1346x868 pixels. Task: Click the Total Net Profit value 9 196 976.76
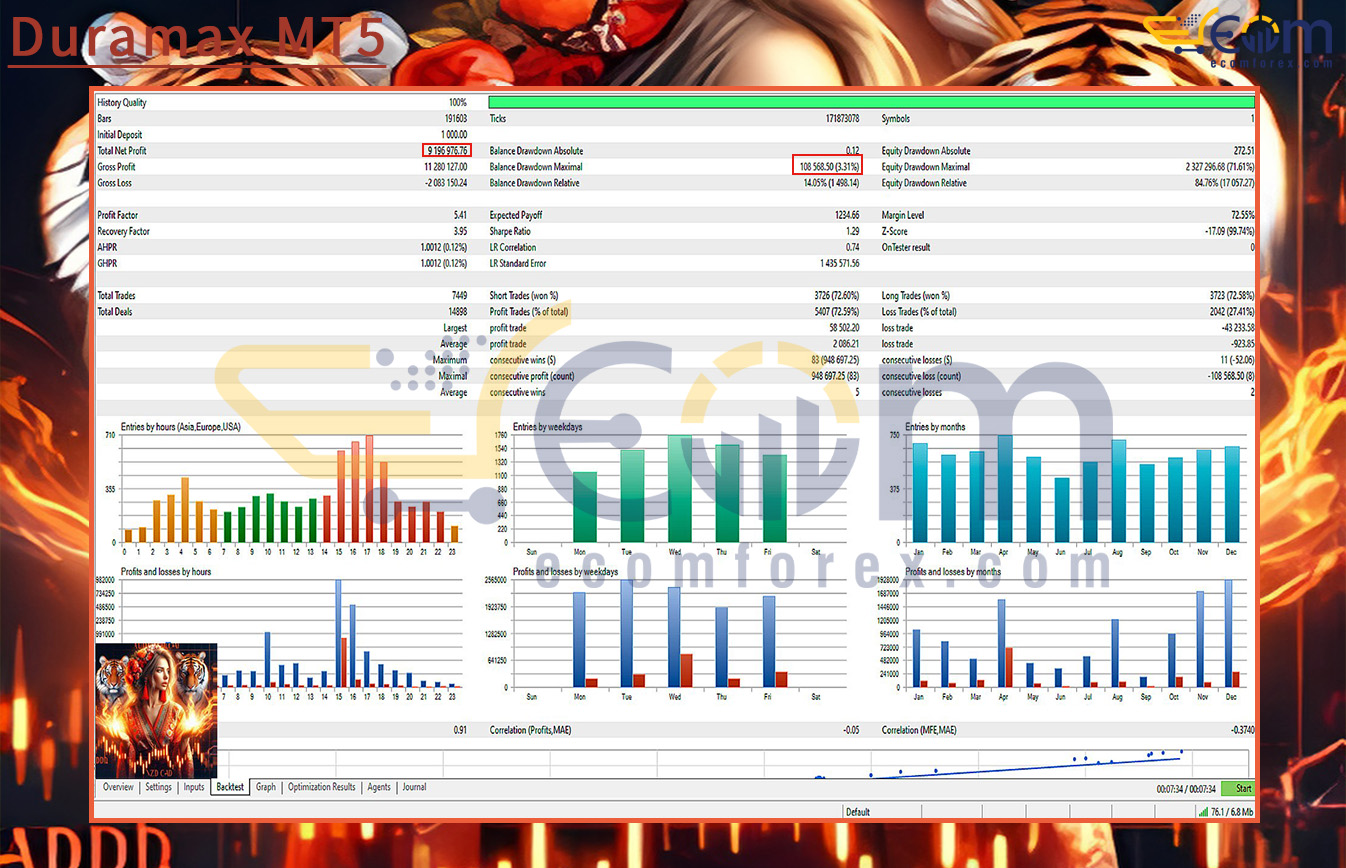pos(445,151)
